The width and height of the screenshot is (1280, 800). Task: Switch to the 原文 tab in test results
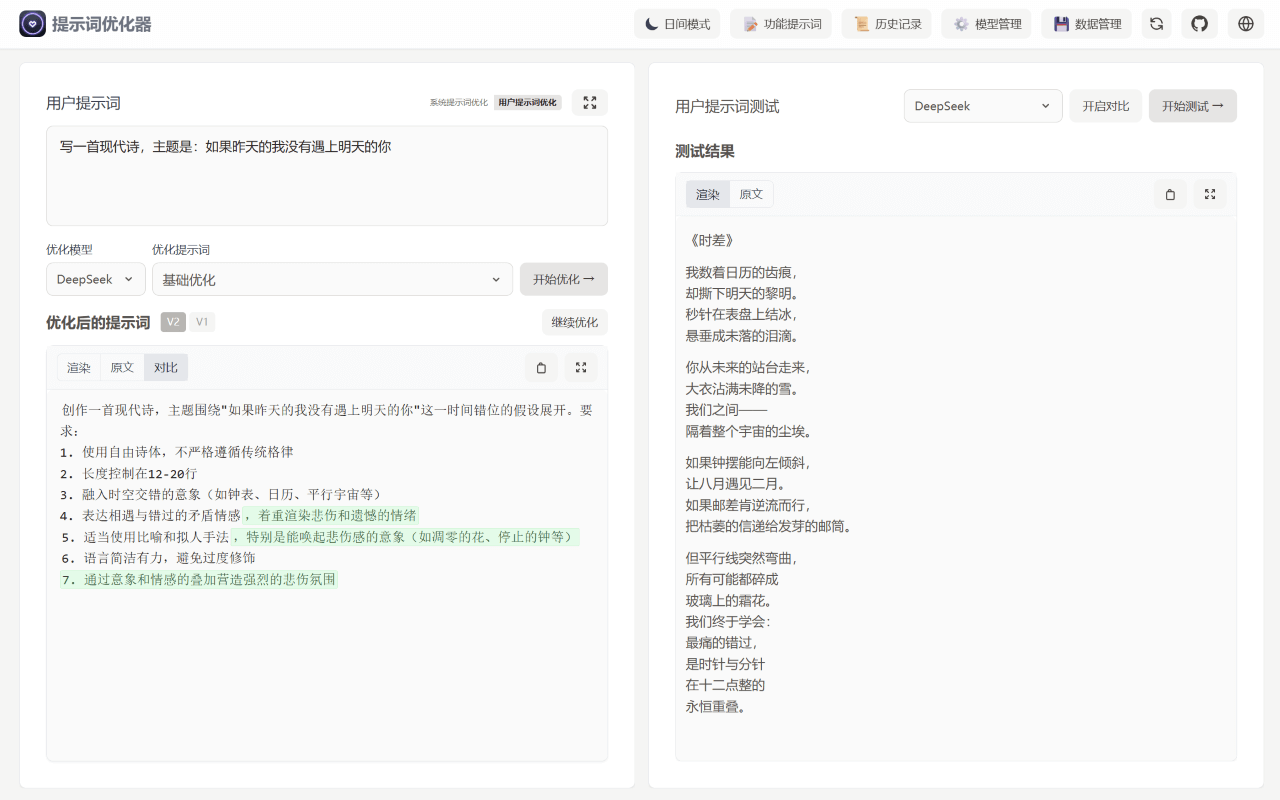tap(751, 193)
